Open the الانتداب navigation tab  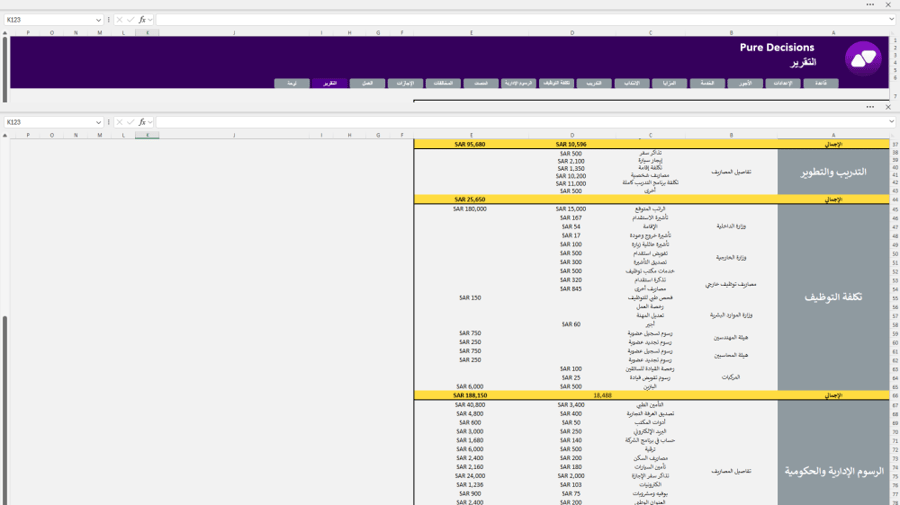631,83
